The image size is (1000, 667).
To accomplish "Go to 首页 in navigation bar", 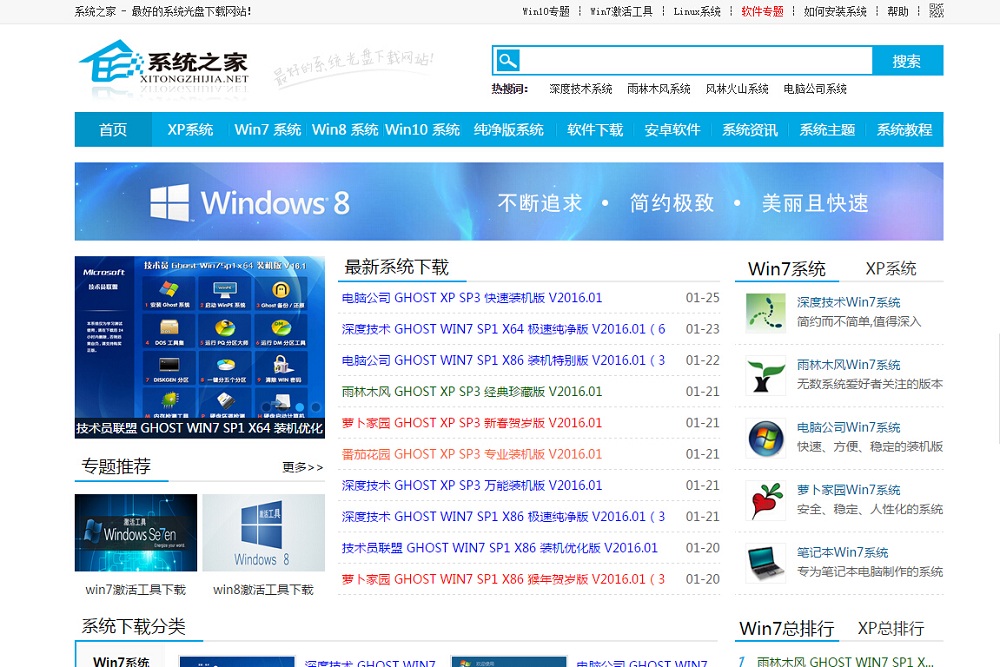I will tap(113, 129).
